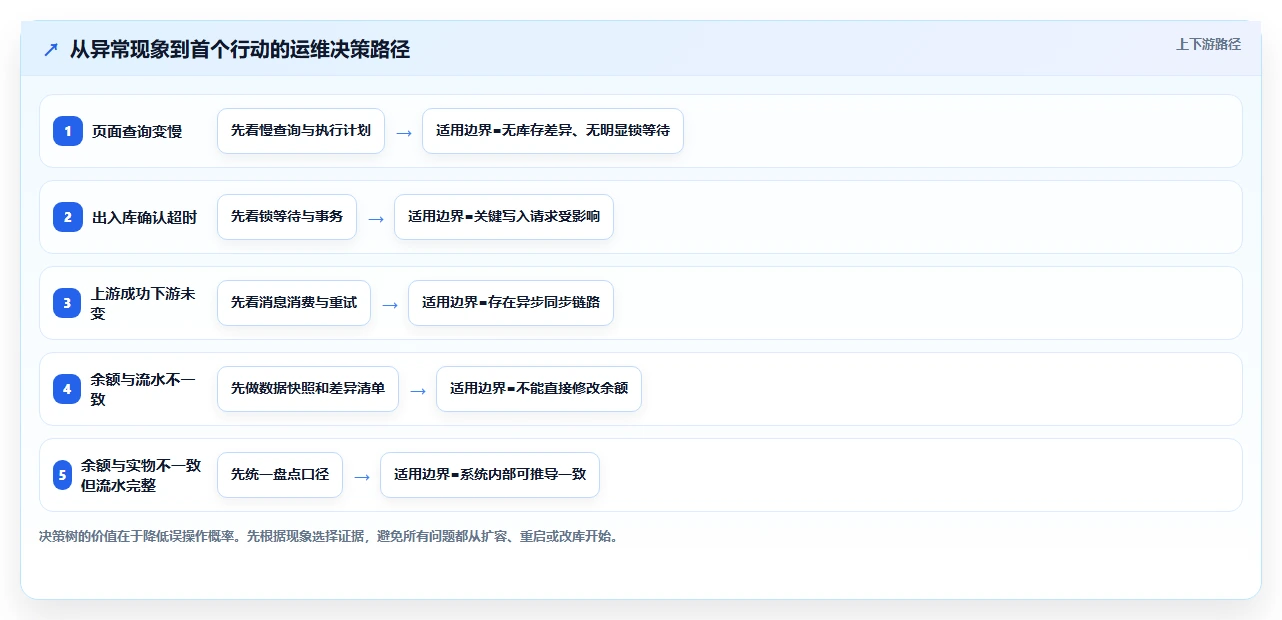Click 适用边界=系统内部可推导一致 chip
Viewport: 1282px width, 620px height.
pyautogui.click(x=490, y=475)
